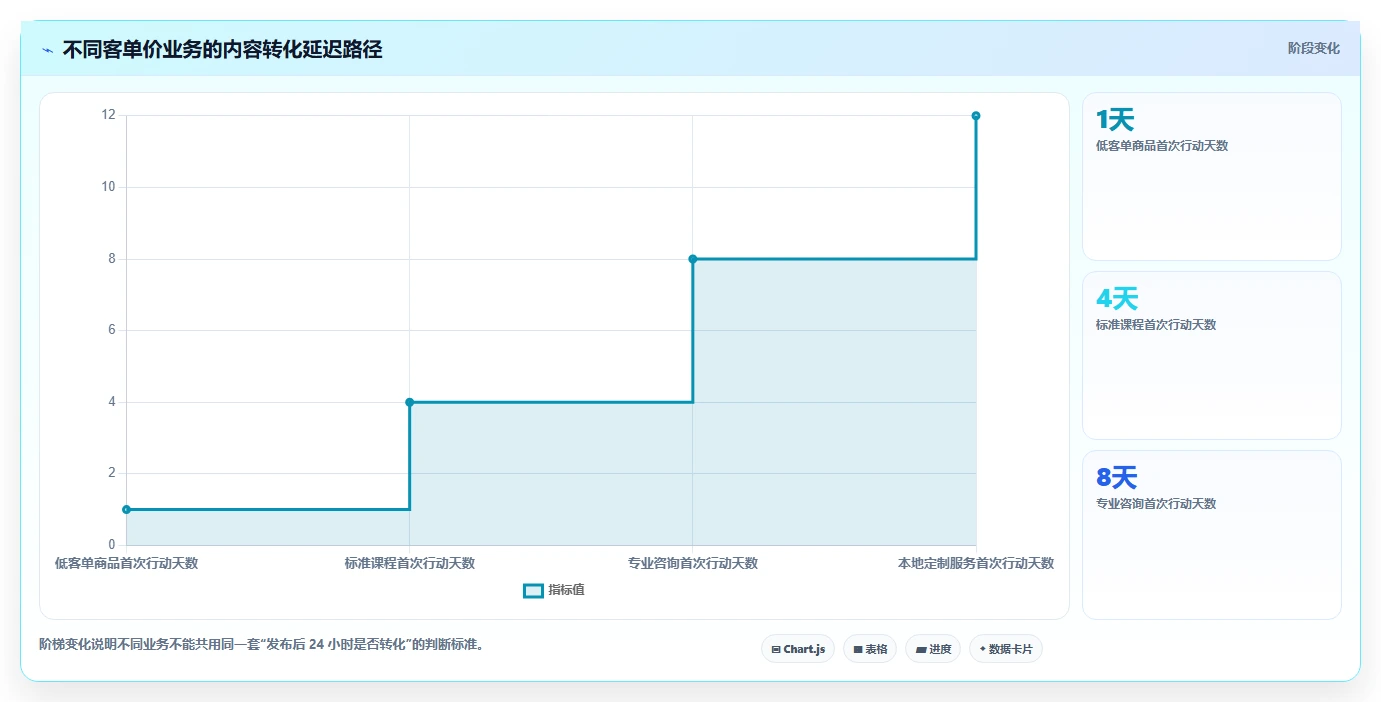1381x702 pixels.
Task: Click card caption 标准课程首次行动天数
Action: click(1156, 325)
